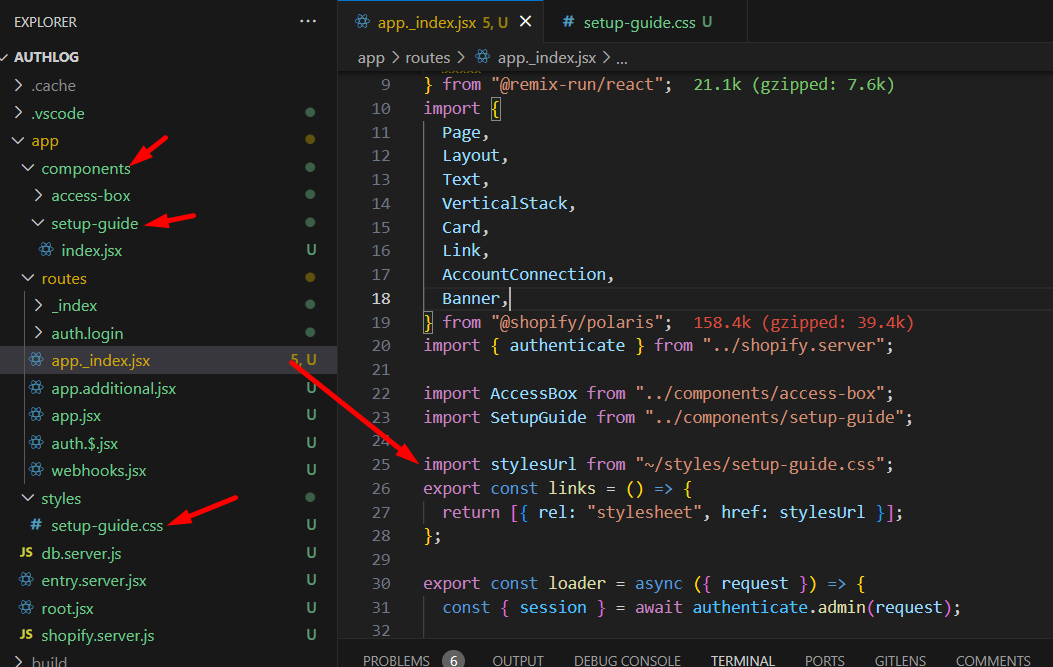Screen dimensions: 1053x667
Task: Click the Banner, import on line 18
Action: point(475,298)
